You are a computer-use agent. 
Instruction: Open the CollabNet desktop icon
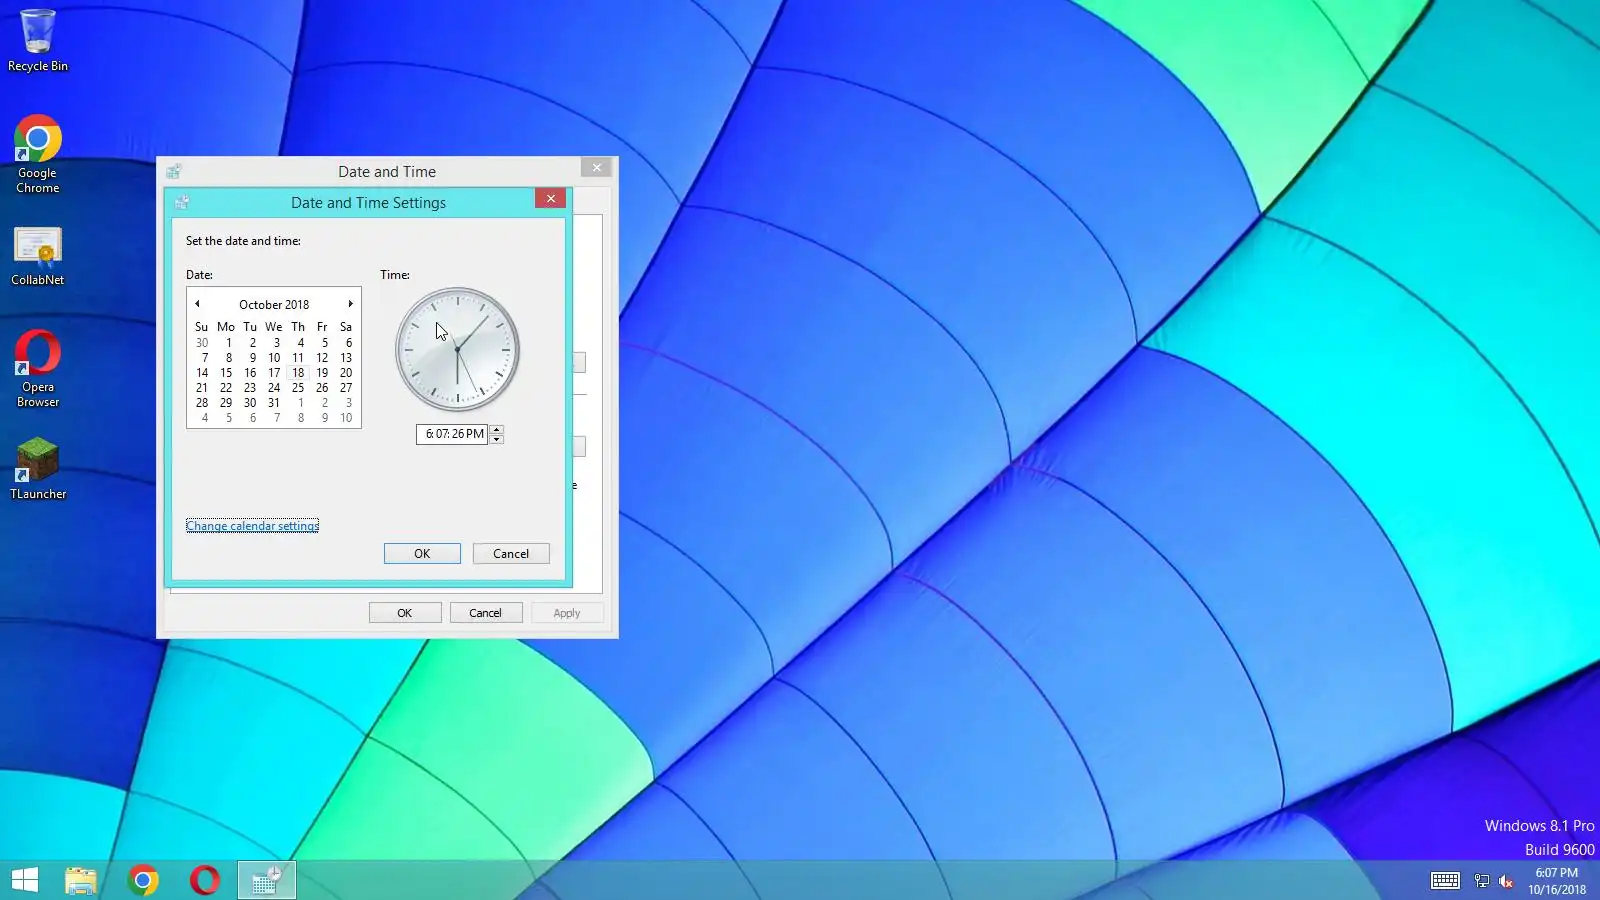tap(38, 256)
